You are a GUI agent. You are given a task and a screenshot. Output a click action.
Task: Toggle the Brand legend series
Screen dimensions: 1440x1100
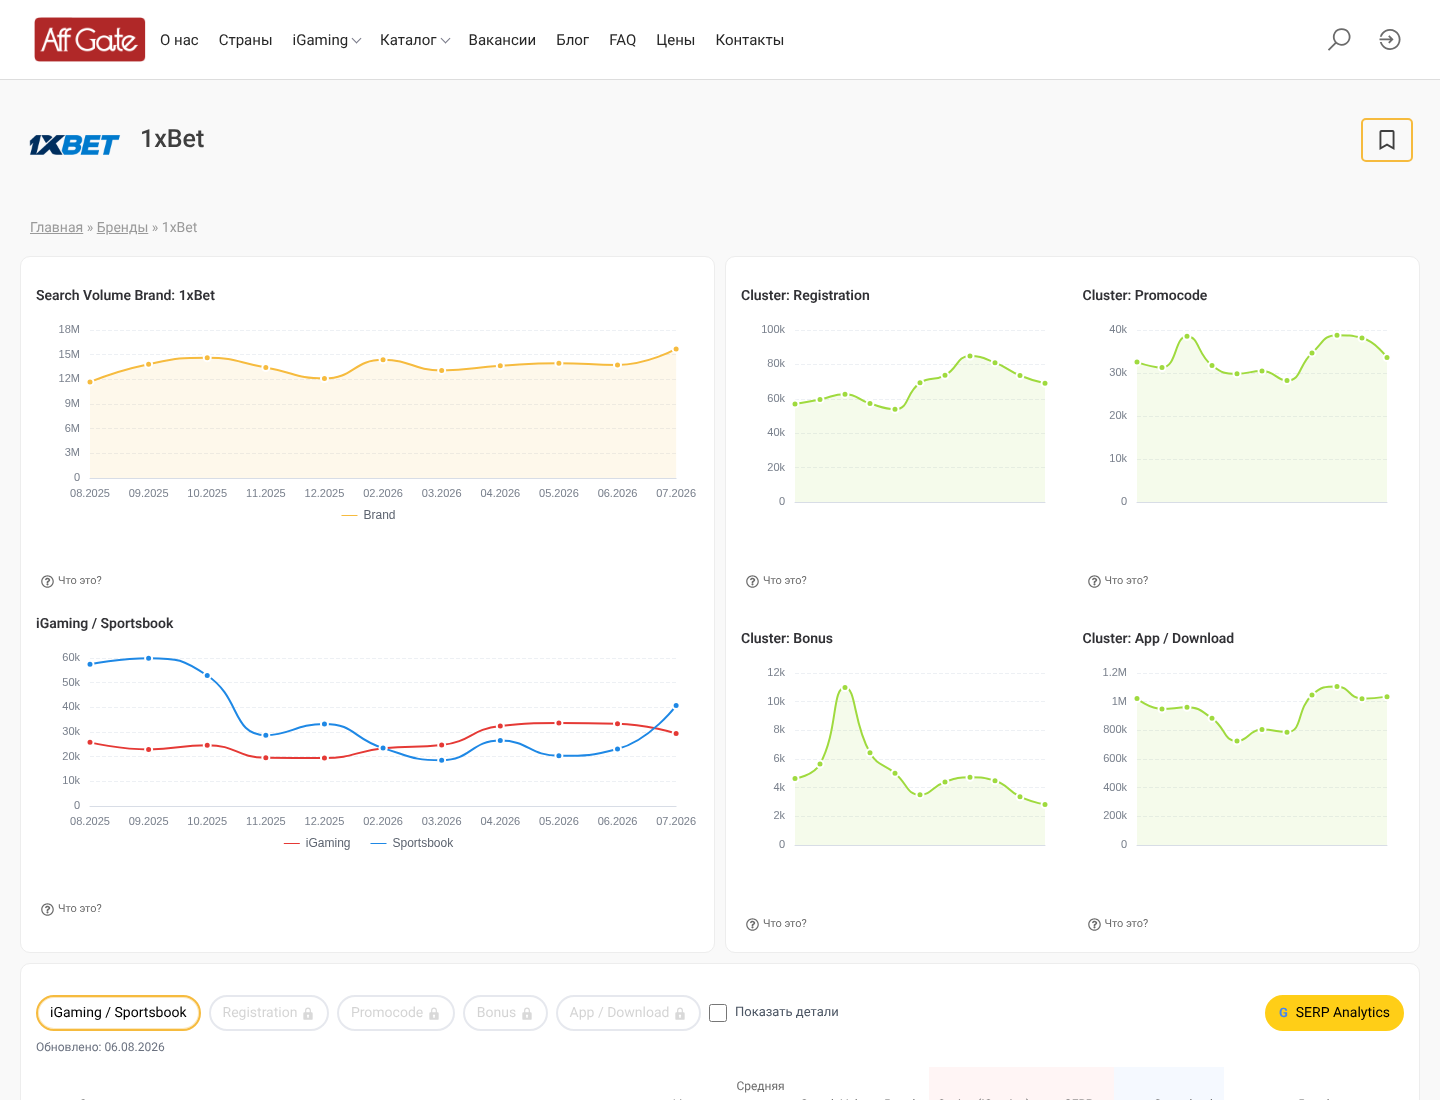tap(368, 515)
